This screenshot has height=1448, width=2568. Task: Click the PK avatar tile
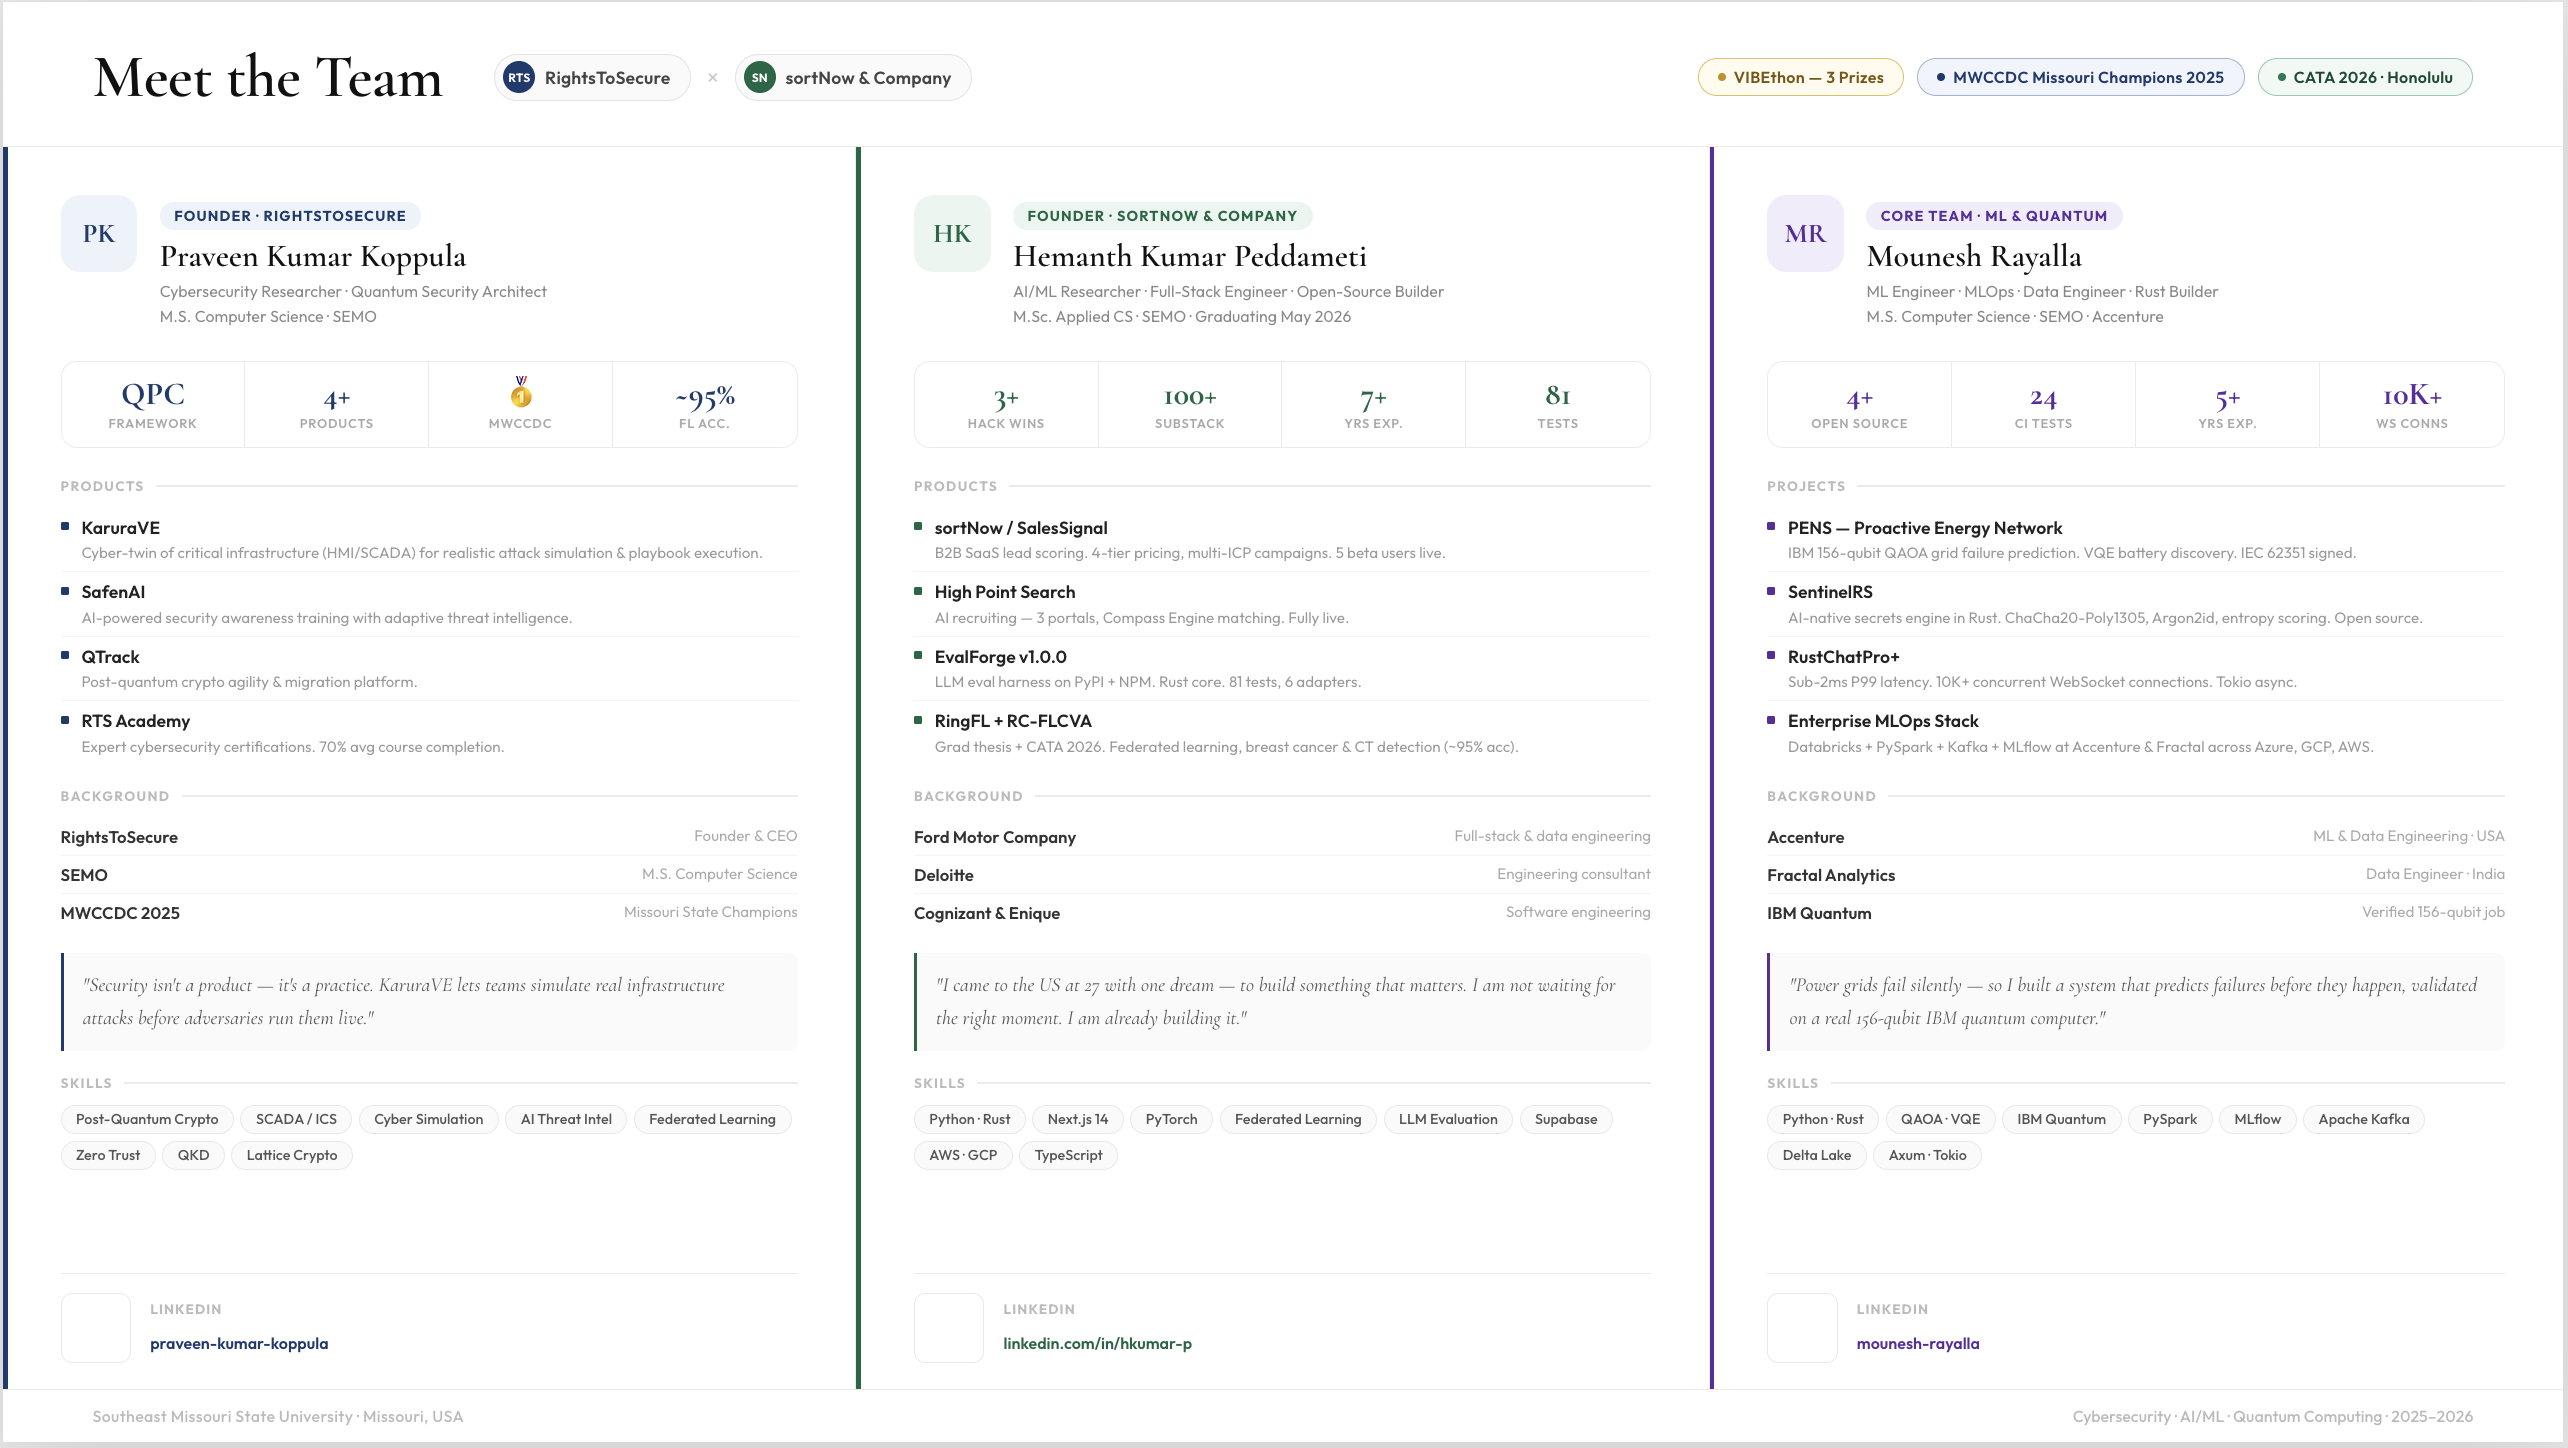[x=98, y=233]
